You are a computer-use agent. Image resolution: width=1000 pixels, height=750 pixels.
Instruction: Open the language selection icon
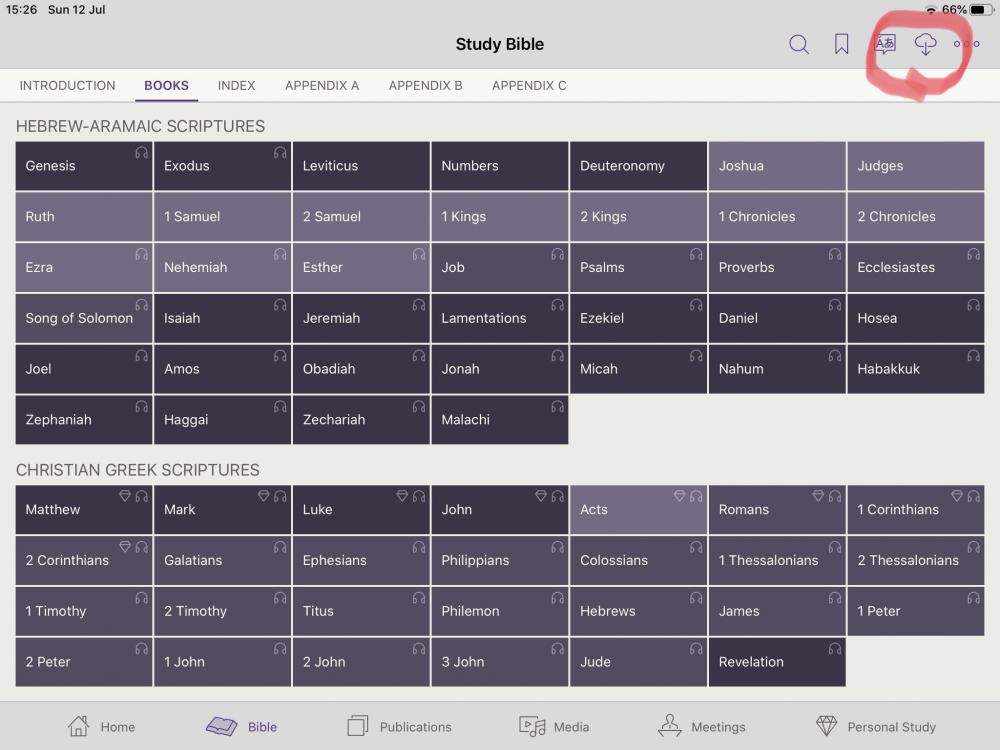coord(885,44)
